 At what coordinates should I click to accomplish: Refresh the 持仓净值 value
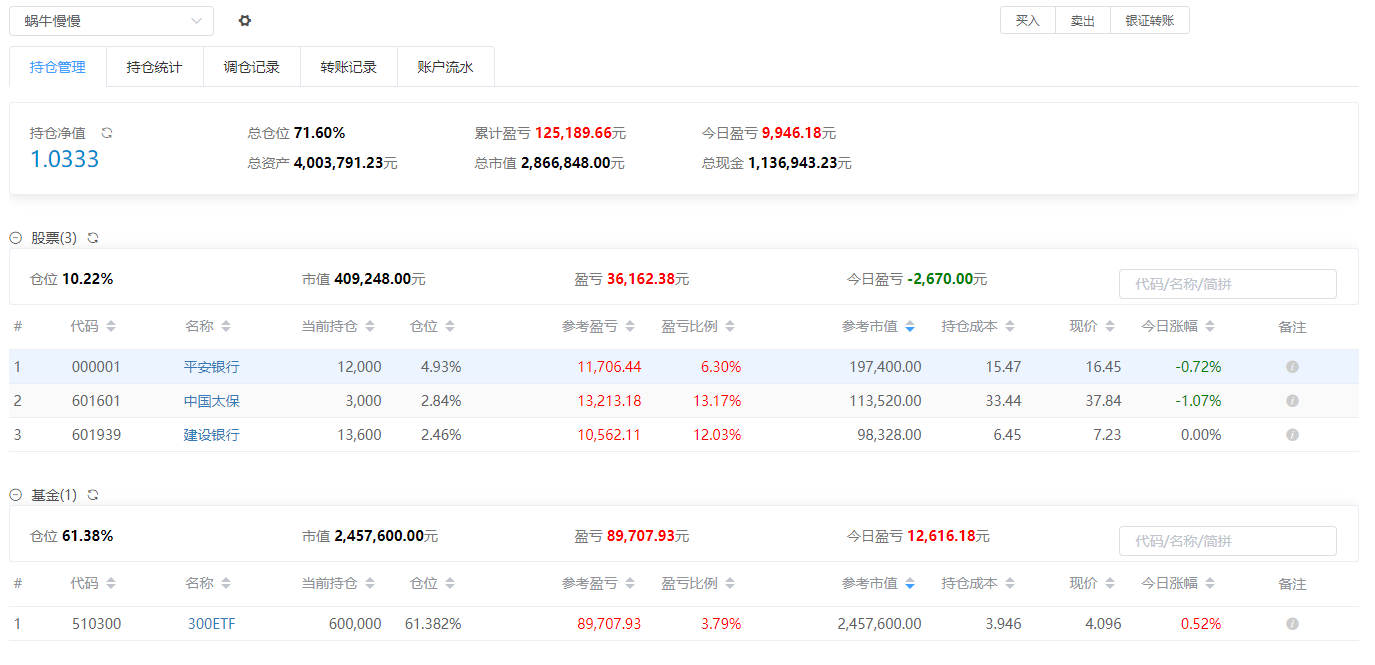pos(107,132)
